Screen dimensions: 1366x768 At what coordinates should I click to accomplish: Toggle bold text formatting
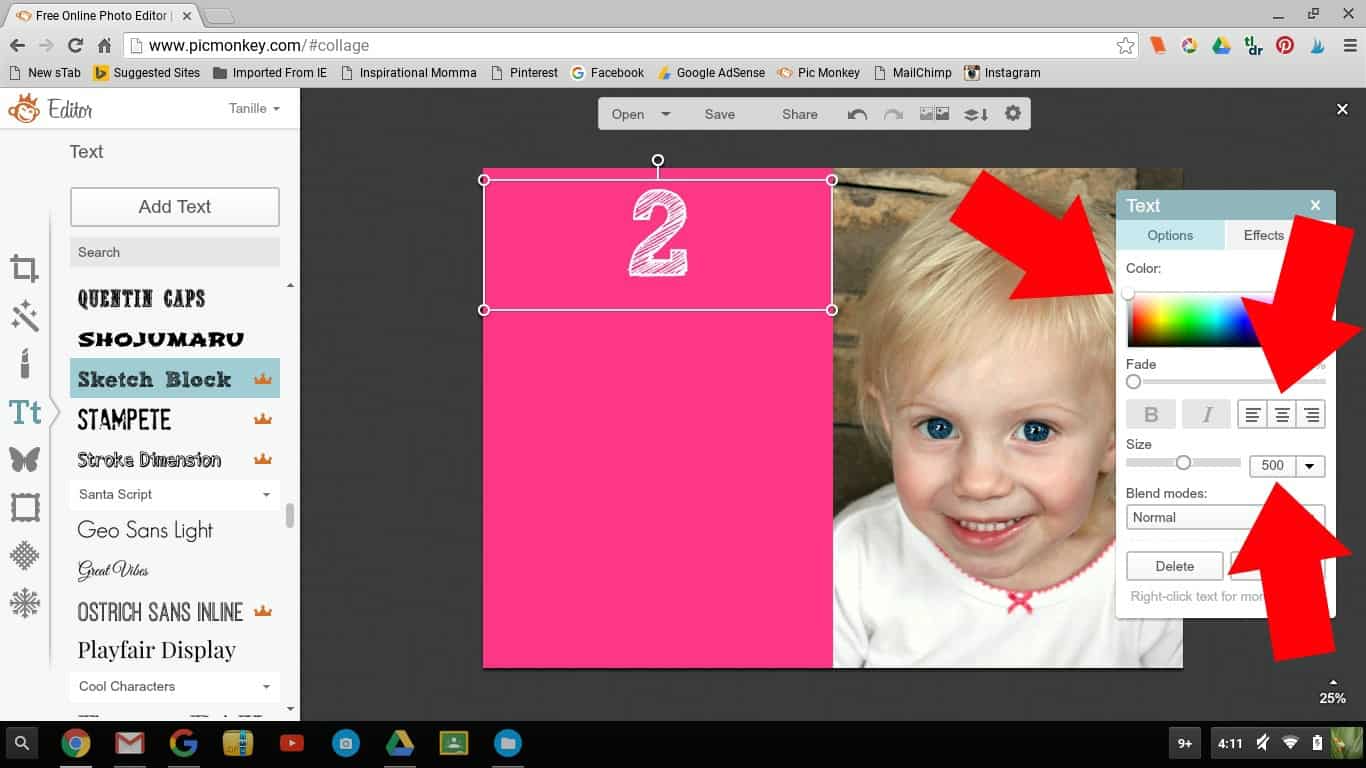pyautogui.click(x=1151, y=414)
